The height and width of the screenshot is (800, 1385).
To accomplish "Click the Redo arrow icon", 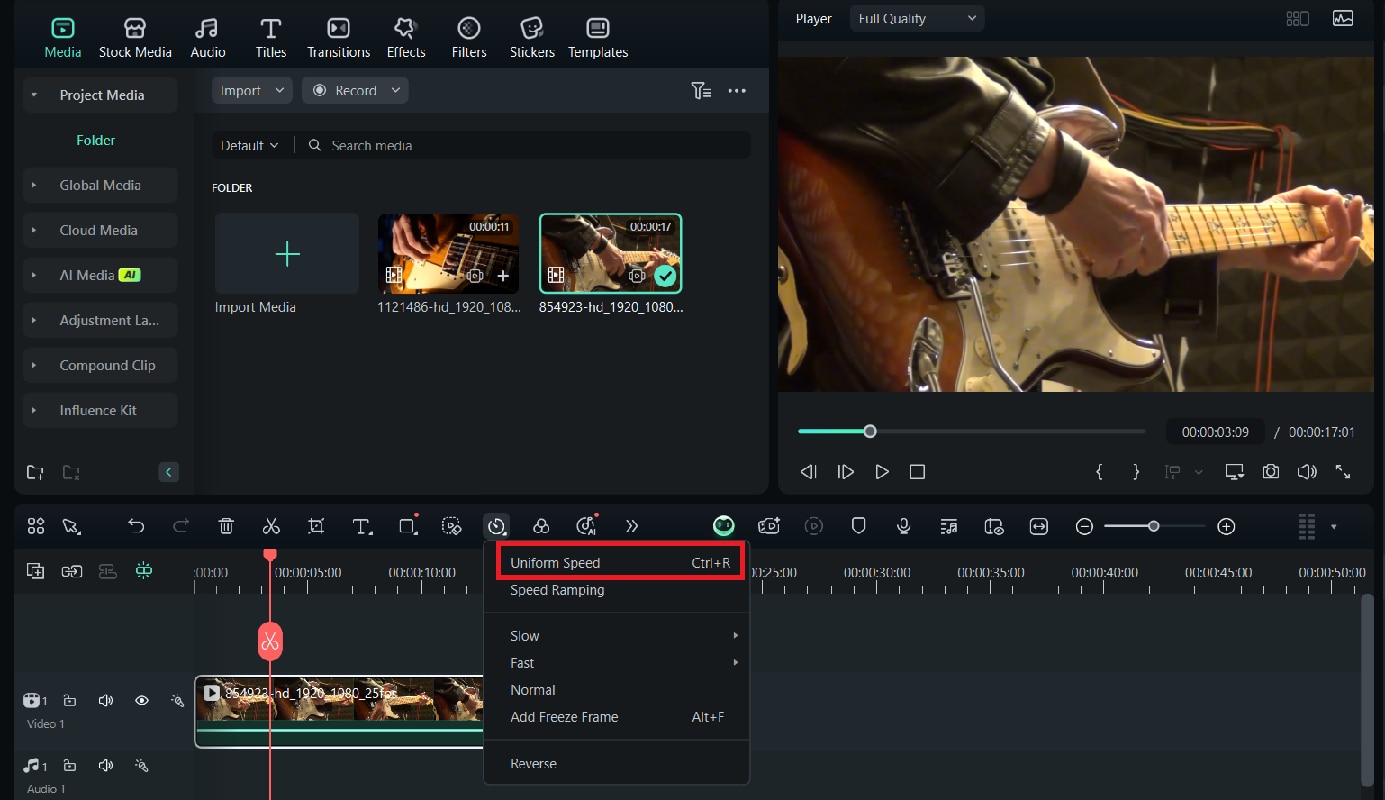I will (181, 526).
